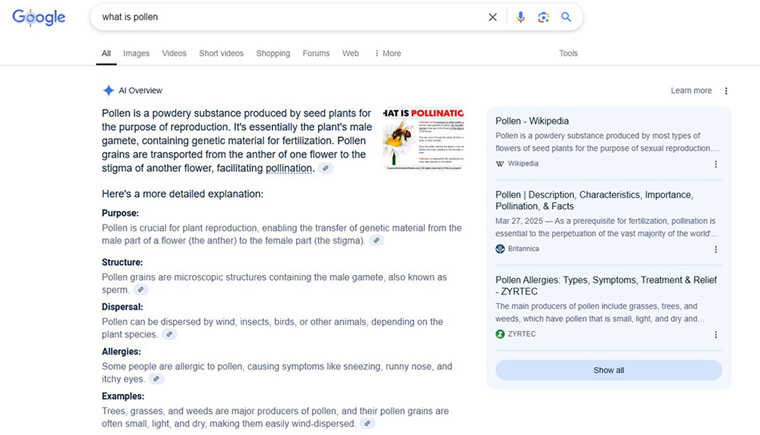Click source link icon in Examples section
760x435 pixels.
tap(368, 423)
